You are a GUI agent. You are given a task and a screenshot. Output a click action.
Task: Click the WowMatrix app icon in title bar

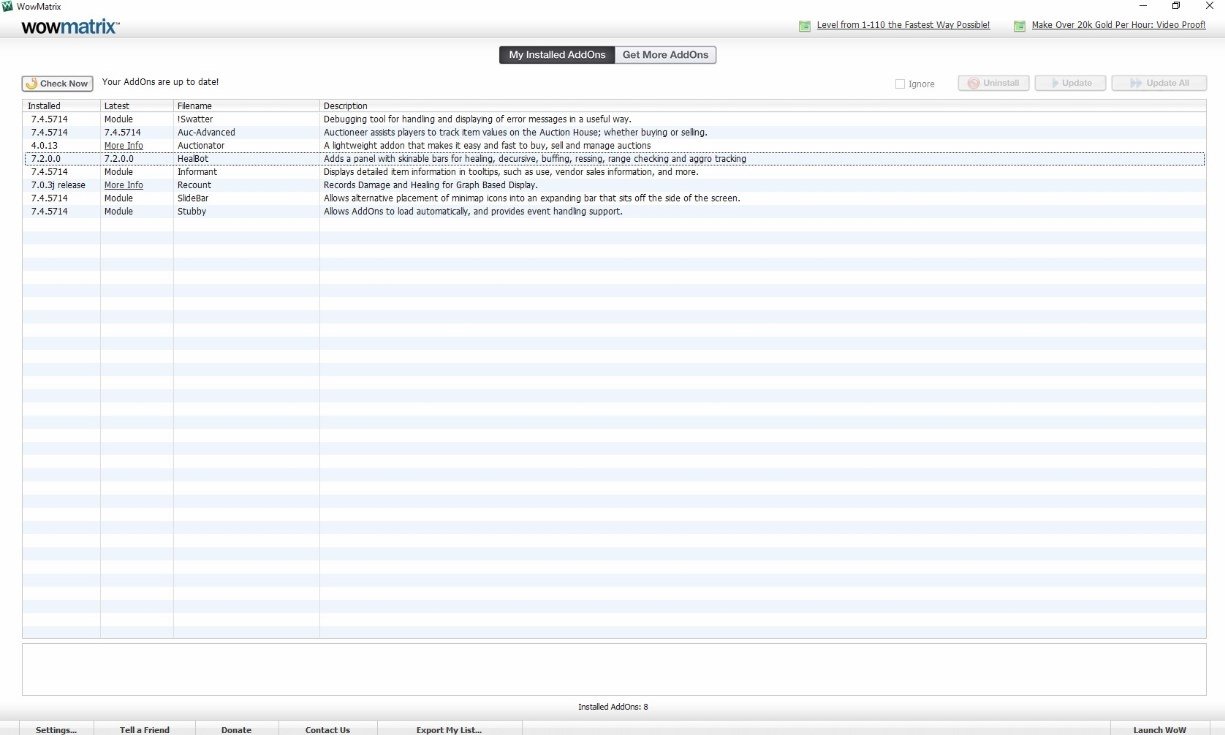coord(7,6)
